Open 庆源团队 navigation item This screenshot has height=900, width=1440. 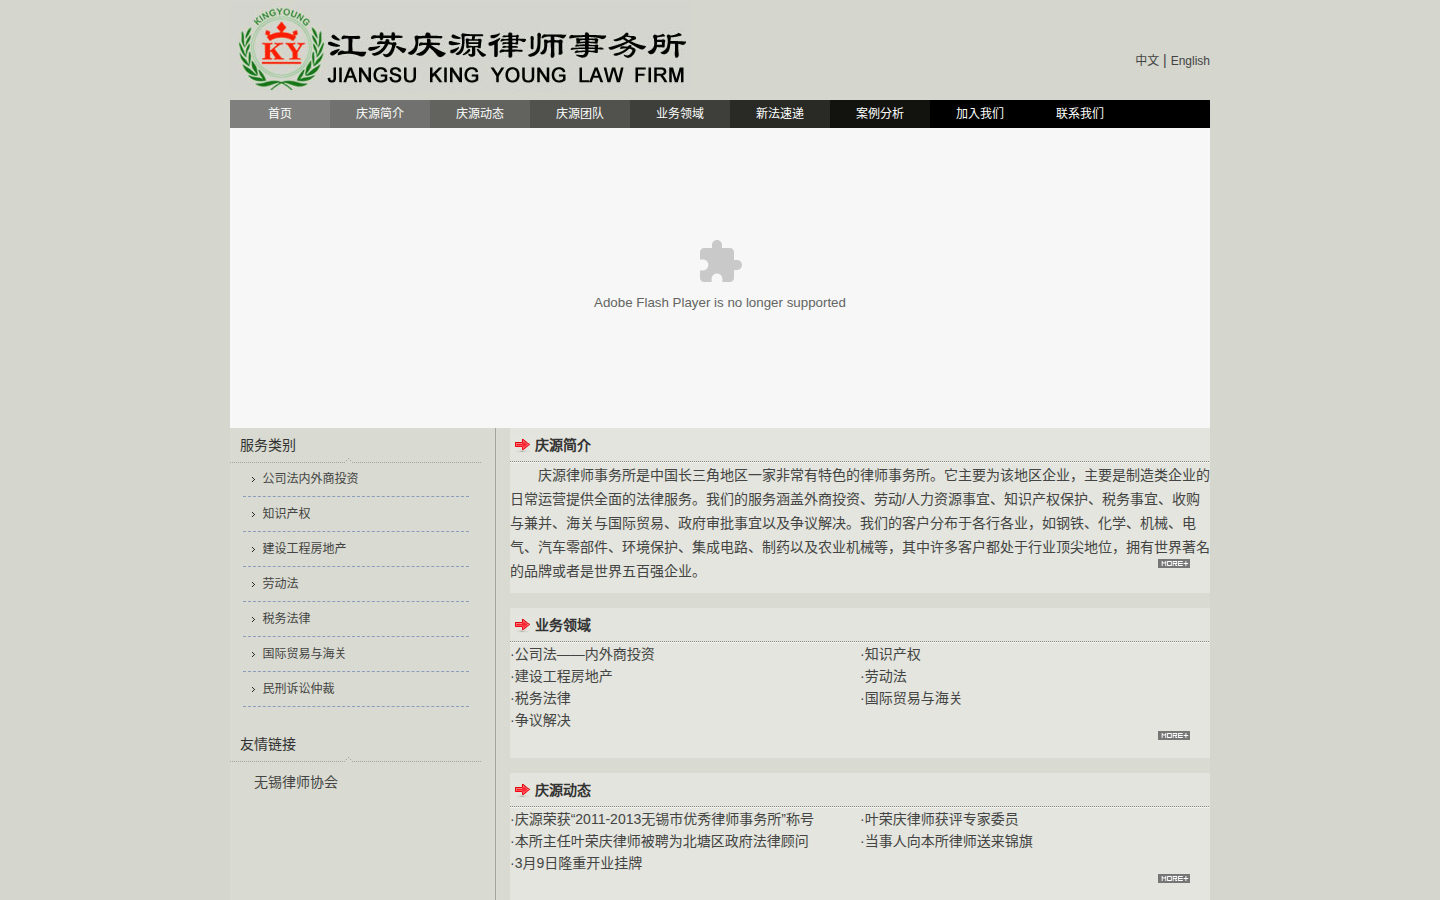(580, 114)
